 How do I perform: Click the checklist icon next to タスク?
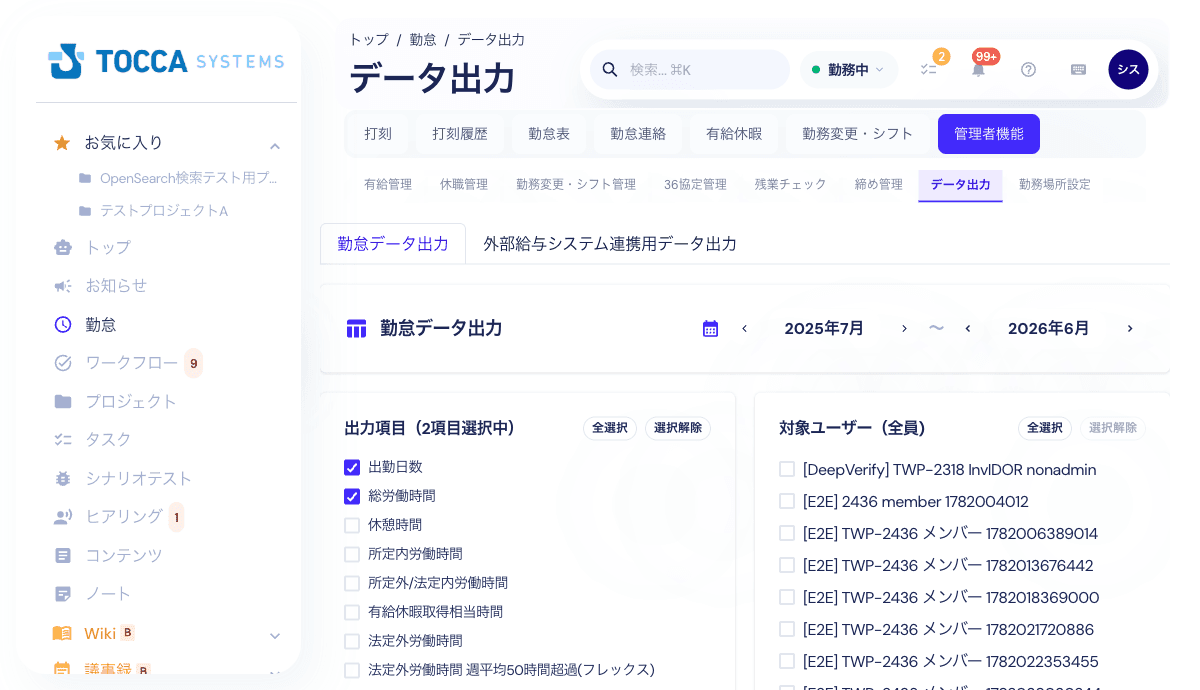coord(63,440)
